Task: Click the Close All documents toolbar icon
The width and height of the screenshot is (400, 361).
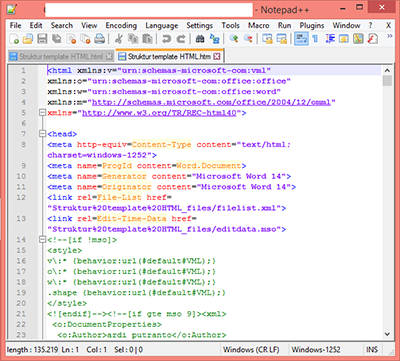Action: point(85,39)
